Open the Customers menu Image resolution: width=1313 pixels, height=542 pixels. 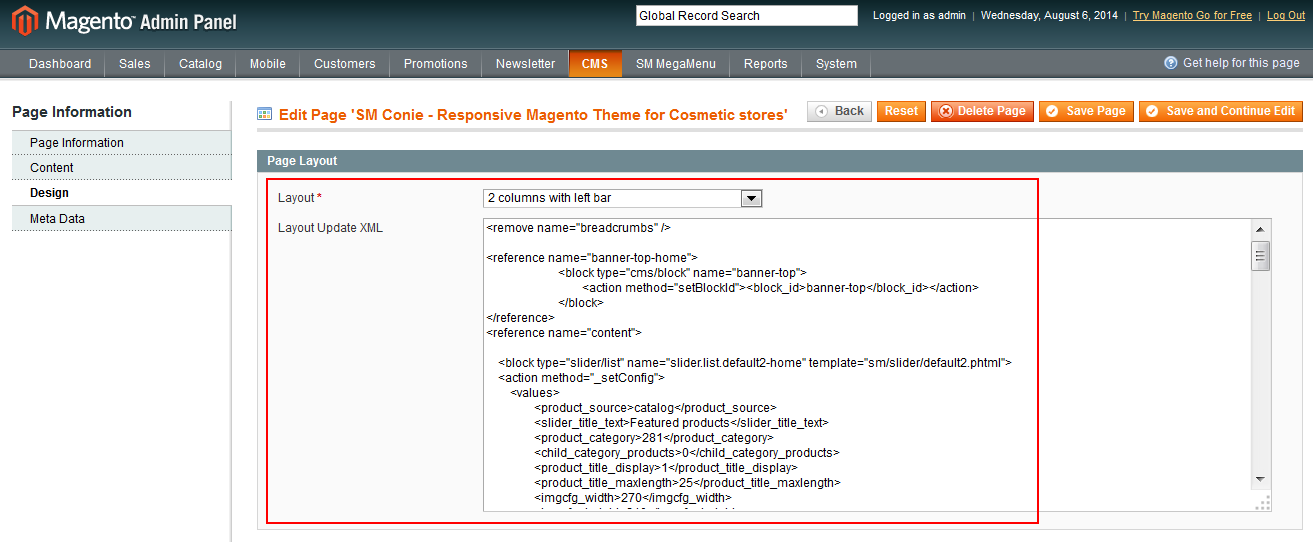pos(345,64)
